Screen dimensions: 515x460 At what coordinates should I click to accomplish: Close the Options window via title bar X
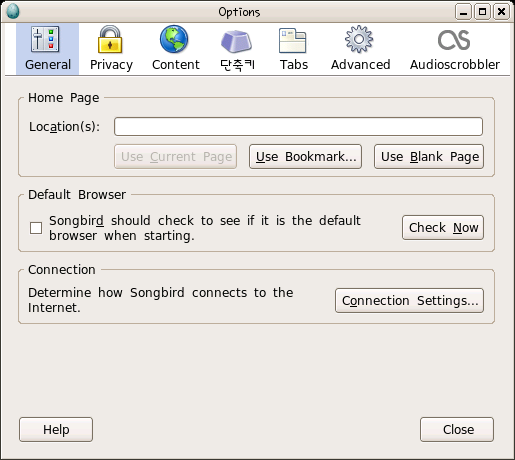click(501, 12)
